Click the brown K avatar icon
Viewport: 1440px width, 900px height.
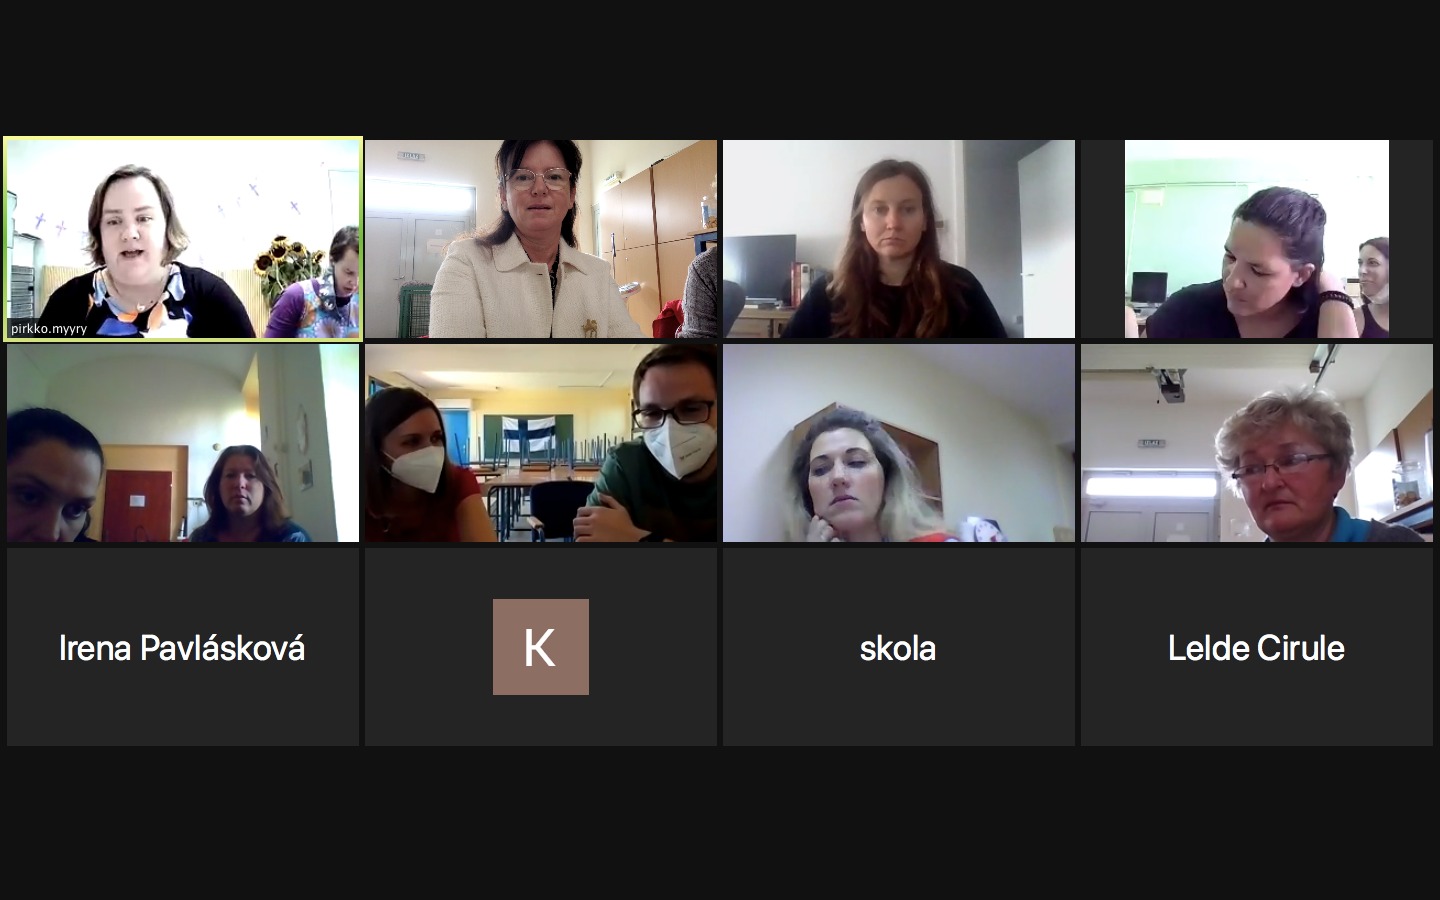point(541,647)
